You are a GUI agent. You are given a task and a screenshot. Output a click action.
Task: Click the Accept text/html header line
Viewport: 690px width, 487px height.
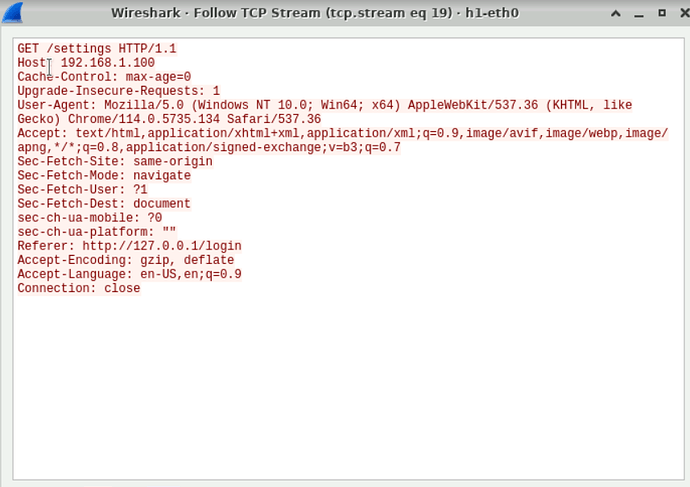(x=343, y=140)
